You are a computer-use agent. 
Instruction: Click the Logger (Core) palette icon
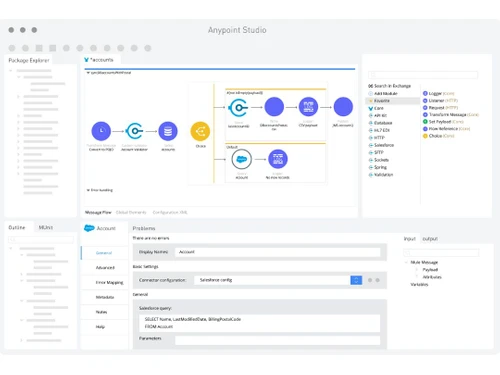[x=425, y=93]
